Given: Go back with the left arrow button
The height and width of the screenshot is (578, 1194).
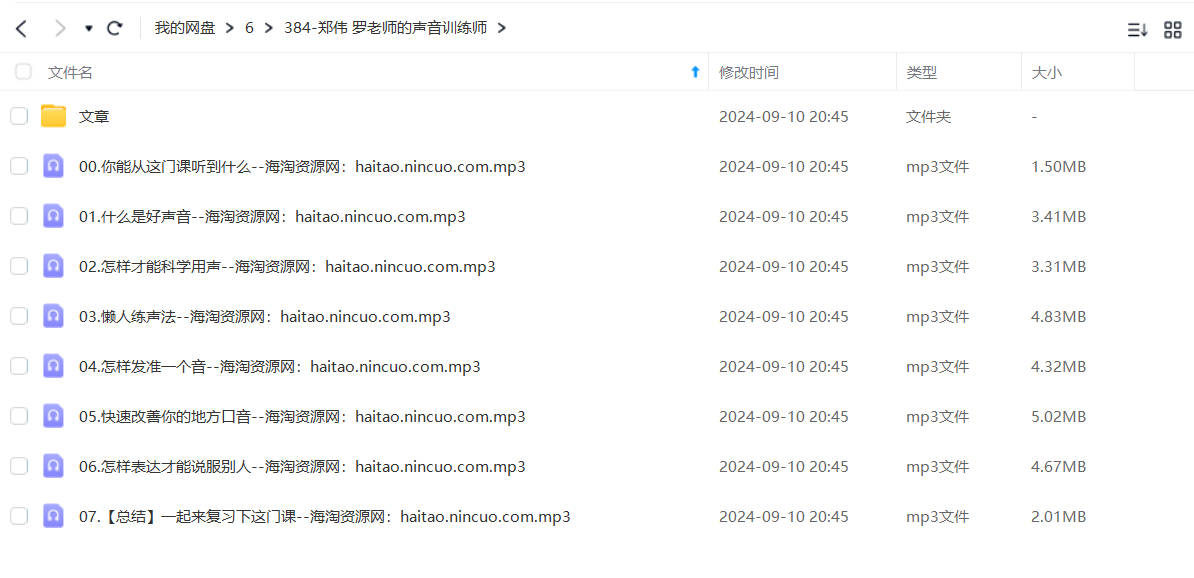Looking at the screenshot, I should tap(21, 29).
